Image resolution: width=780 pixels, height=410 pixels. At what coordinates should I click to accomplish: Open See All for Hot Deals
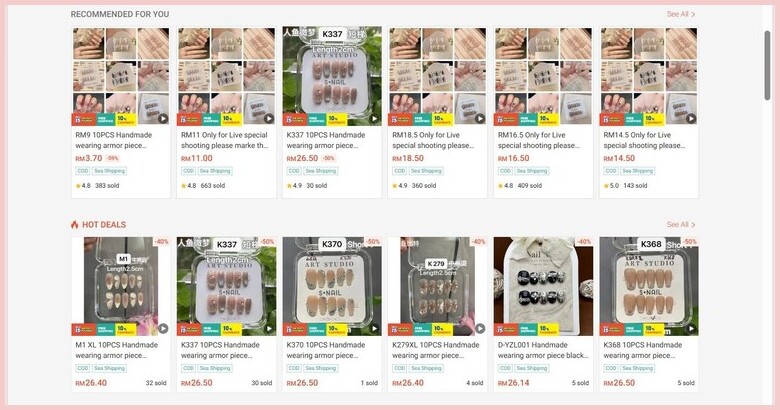click(681, 224)
